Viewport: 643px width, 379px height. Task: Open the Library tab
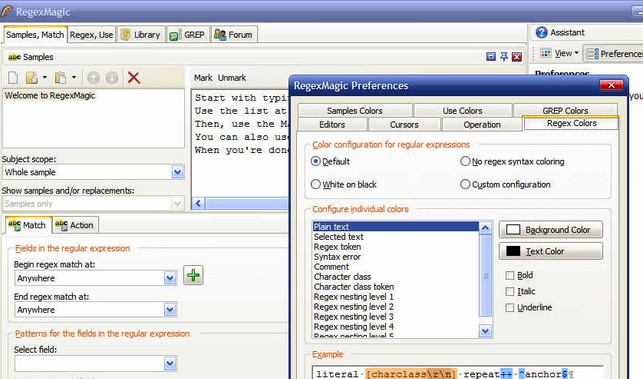pyautogui.click(x=141, y=35)
